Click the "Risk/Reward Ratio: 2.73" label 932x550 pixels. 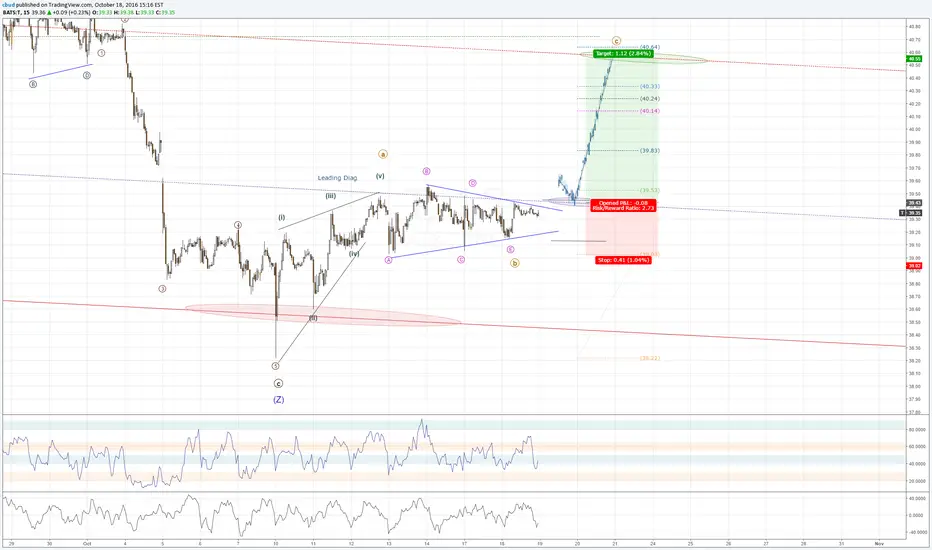(624, 209)
